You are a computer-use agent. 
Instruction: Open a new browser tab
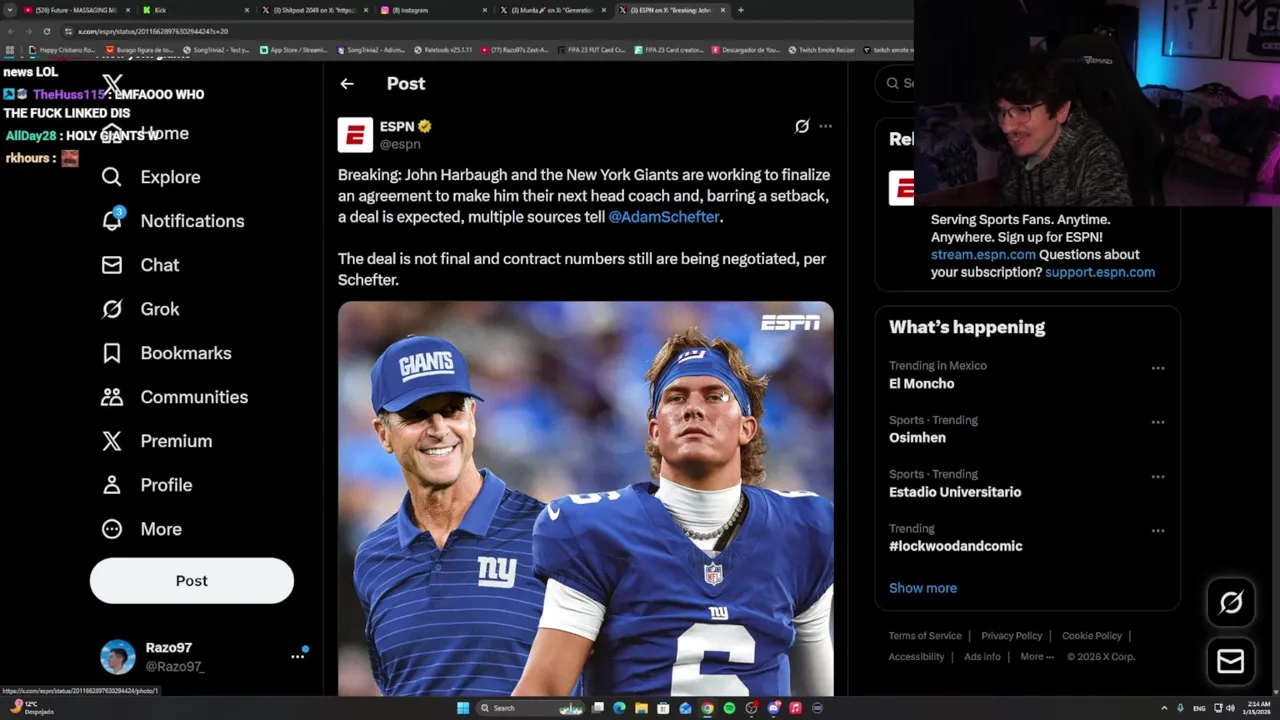pyautogui.click(x=740, y=10)
